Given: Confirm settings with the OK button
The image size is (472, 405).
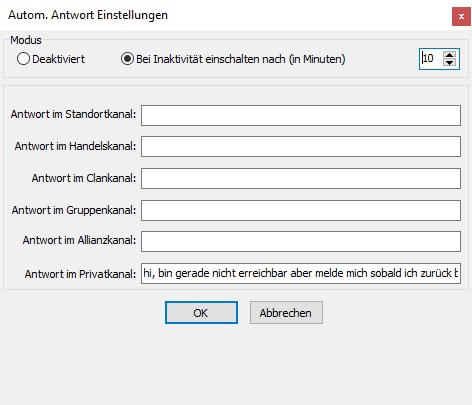Looking at the screenshot, I should 201,313.
